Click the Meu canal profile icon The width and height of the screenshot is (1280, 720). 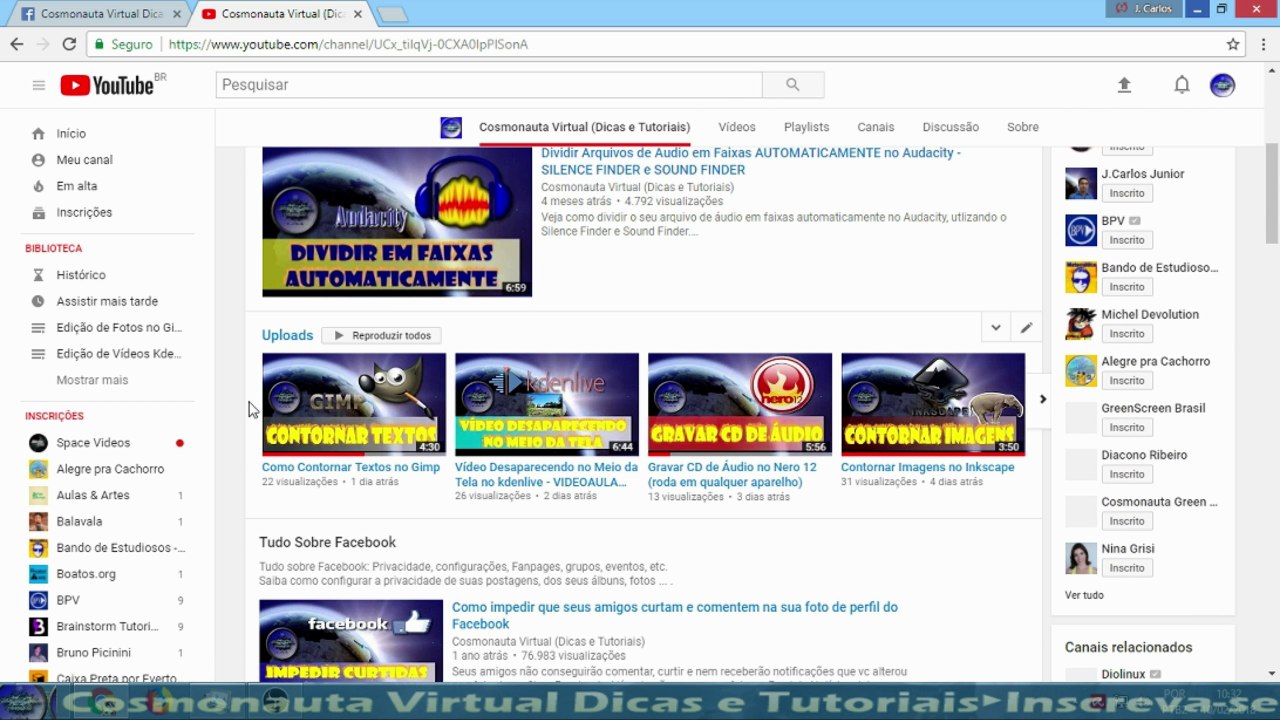tap(38, 160)
